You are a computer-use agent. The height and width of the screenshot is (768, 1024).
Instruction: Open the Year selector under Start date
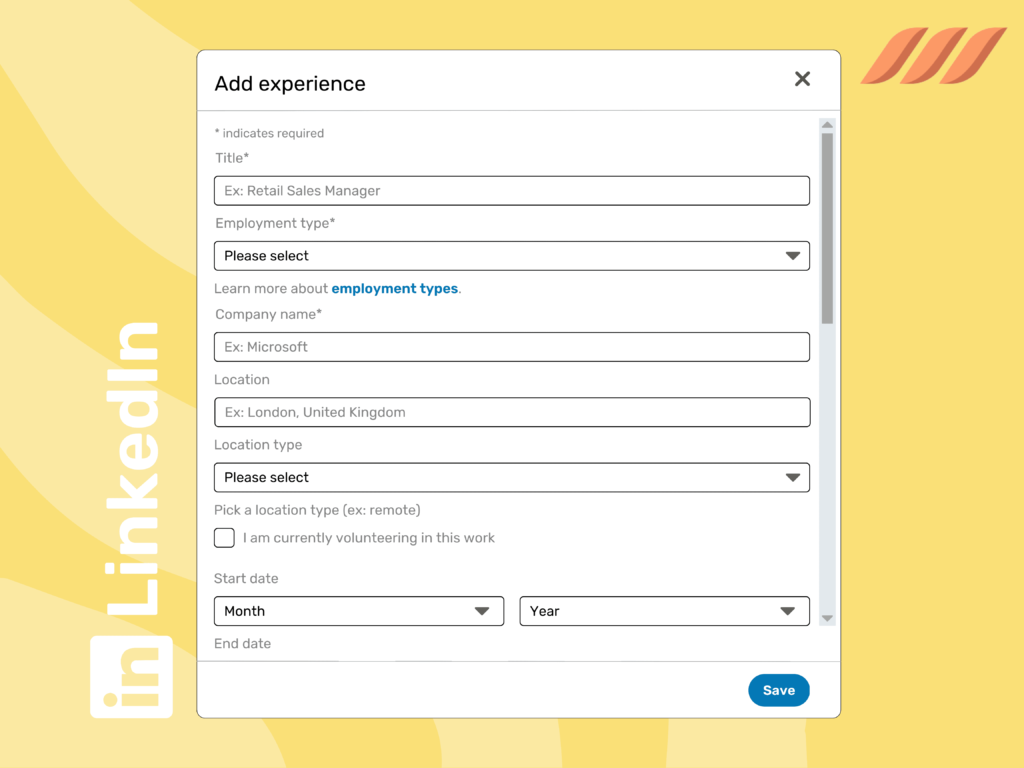[x=664, y=611]
